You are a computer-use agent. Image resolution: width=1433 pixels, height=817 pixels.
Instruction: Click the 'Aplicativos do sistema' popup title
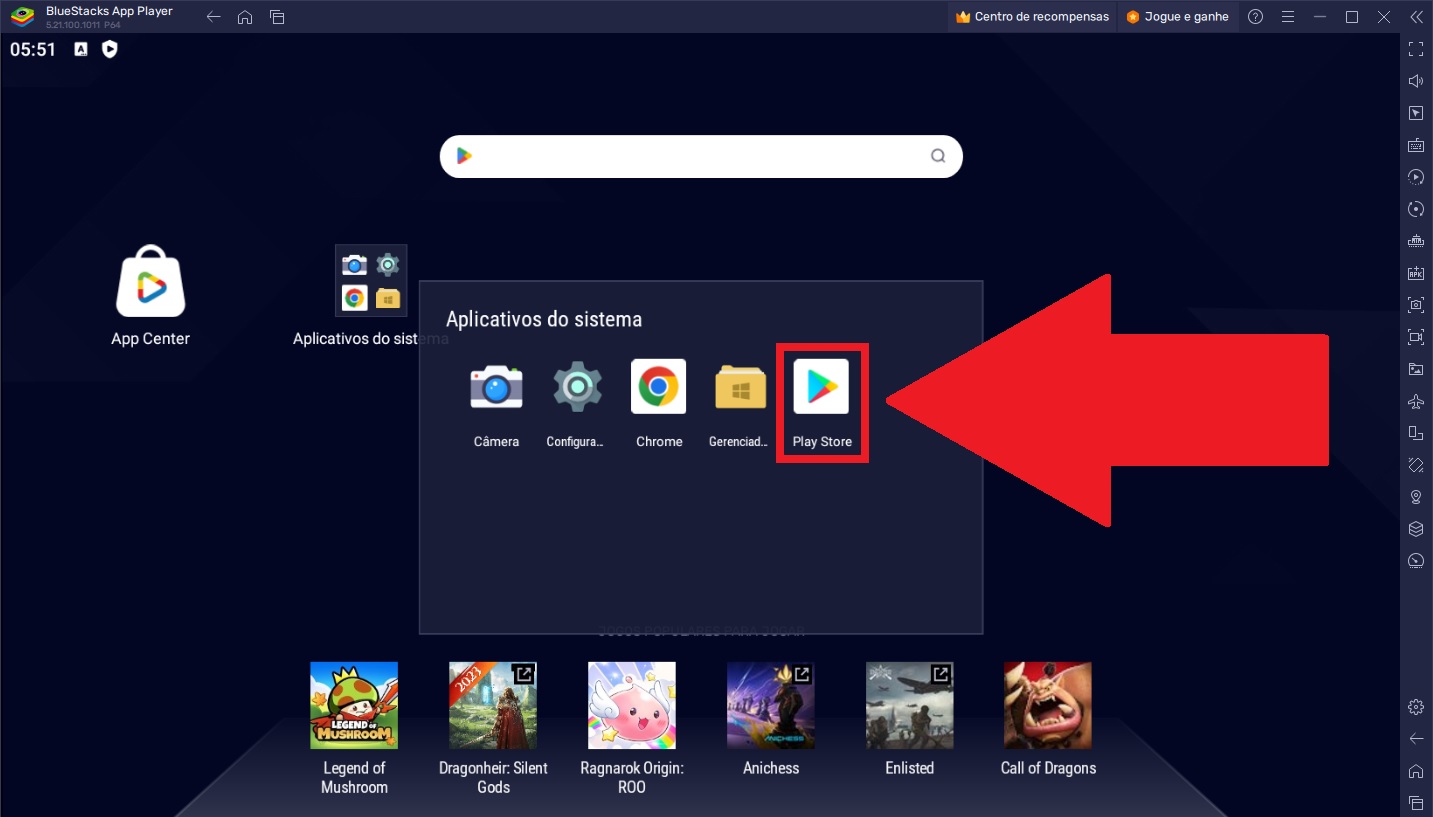click(x=544, y=319)
